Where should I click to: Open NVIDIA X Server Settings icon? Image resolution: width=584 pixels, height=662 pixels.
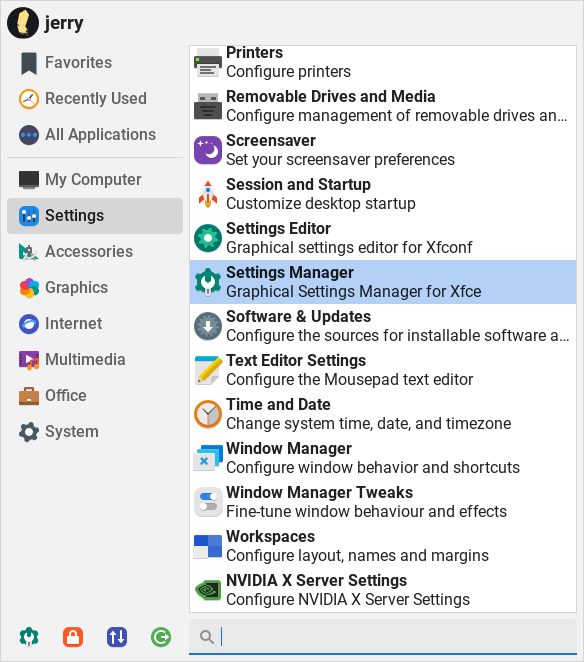point(208,590)
